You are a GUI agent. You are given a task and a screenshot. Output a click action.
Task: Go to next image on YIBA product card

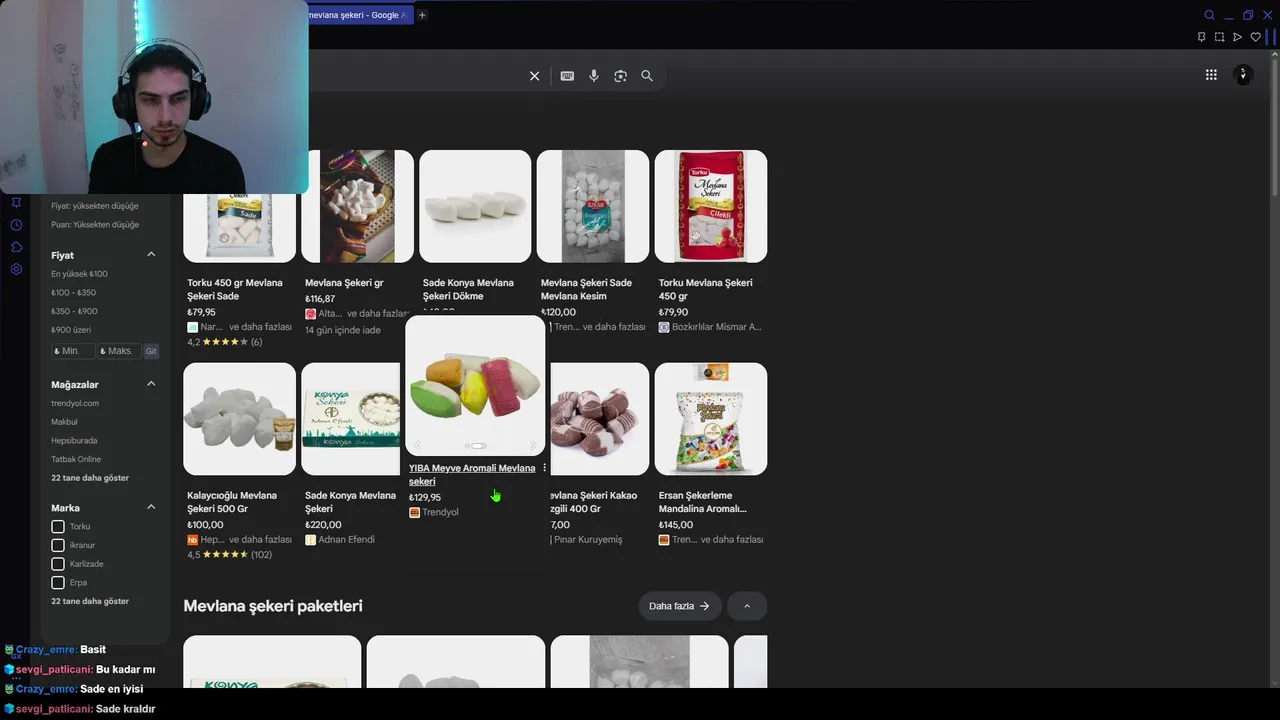[533, 446]
